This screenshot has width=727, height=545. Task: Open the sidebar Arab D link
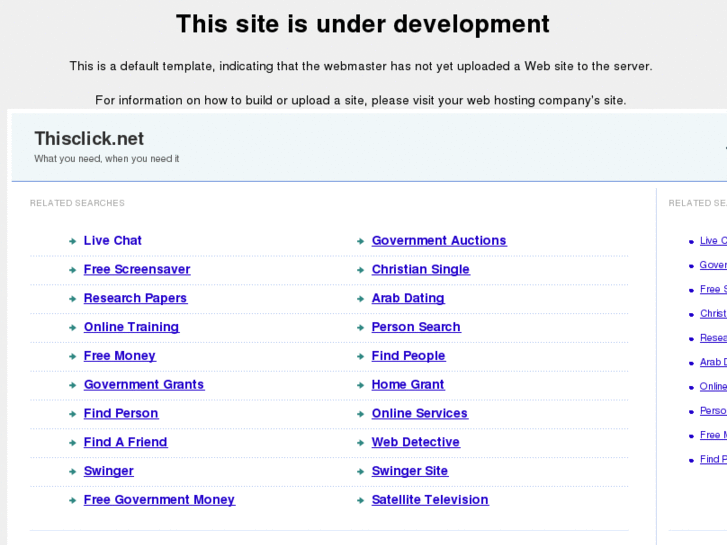pyautogui.click(x=713, y=362)
